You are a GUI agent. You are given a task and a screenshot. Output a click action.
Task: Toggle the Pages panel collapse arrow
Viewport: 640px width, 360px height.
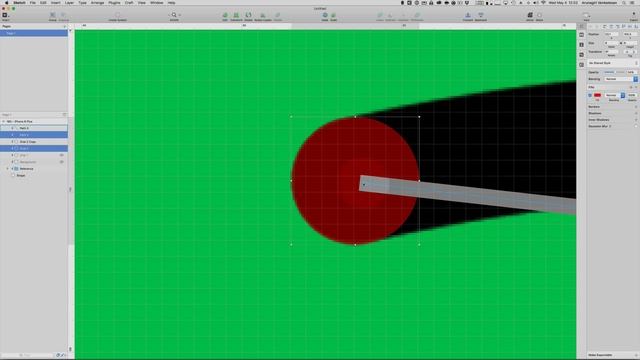coord(64,27)
